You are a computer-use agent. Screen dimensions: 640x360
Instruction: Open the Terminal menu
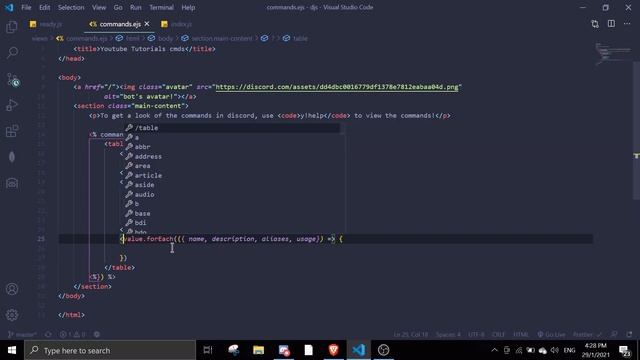[x=161, y=7]
